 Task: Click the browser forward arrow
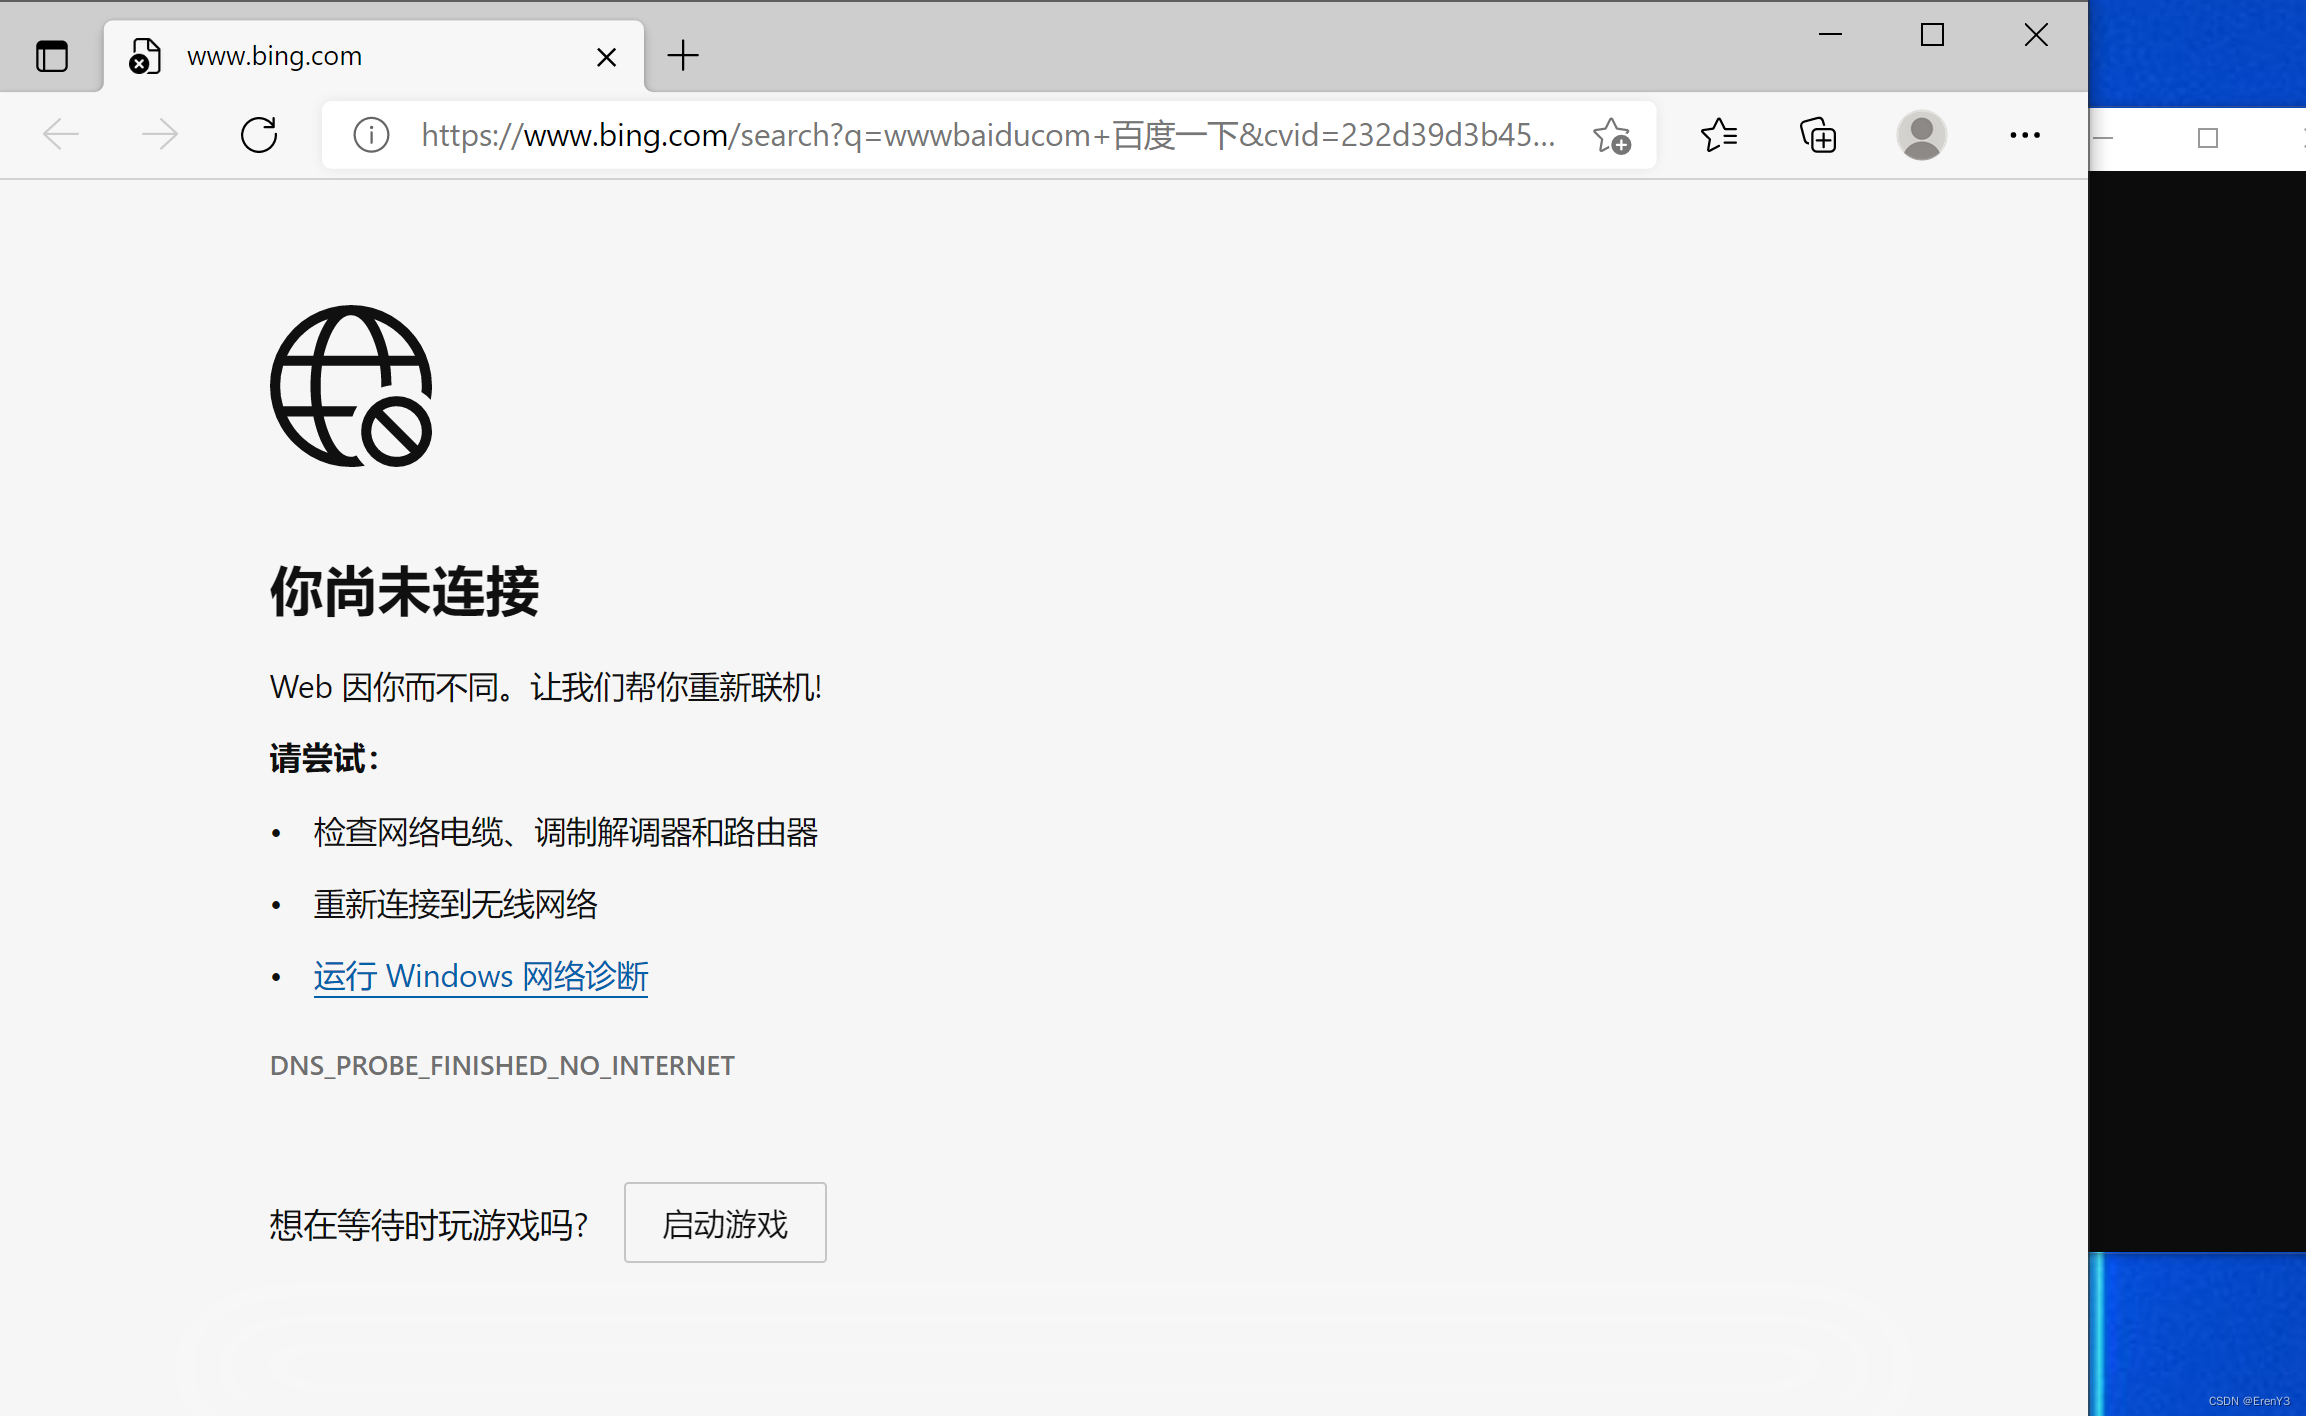click(x=159, y=134)
